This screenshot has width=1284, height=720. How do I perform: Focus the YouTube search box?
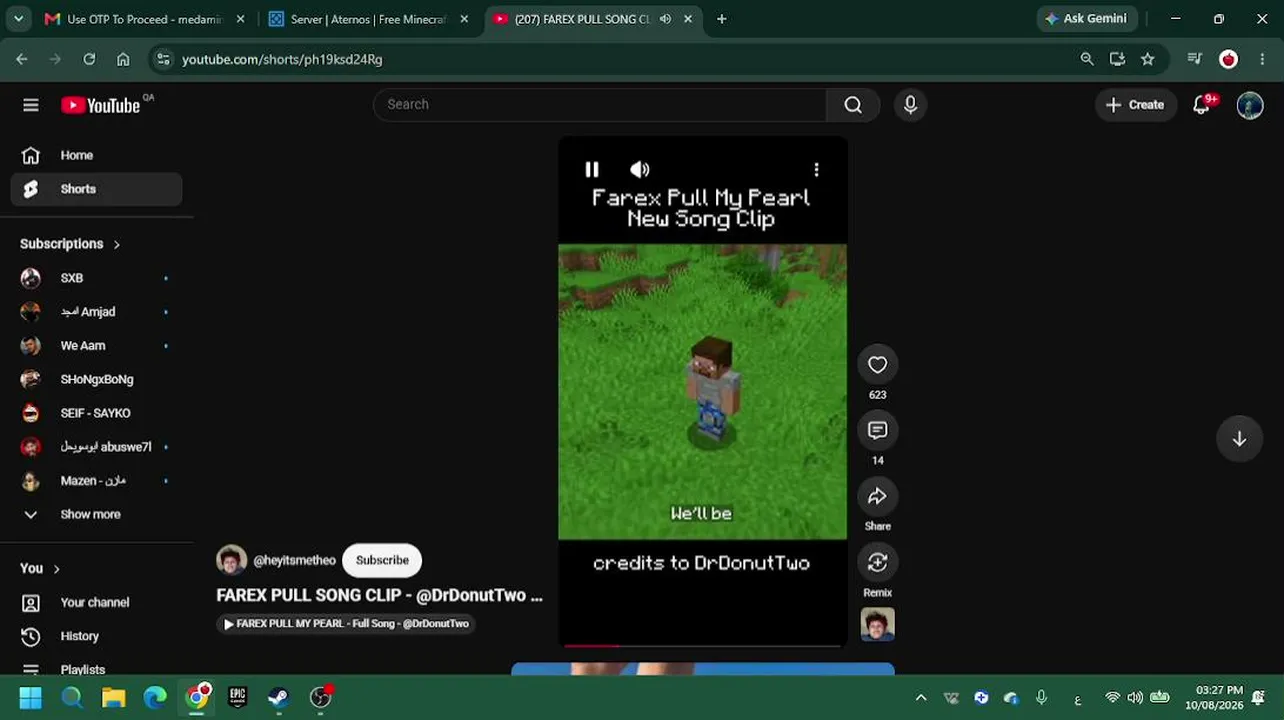coord(600,104)
